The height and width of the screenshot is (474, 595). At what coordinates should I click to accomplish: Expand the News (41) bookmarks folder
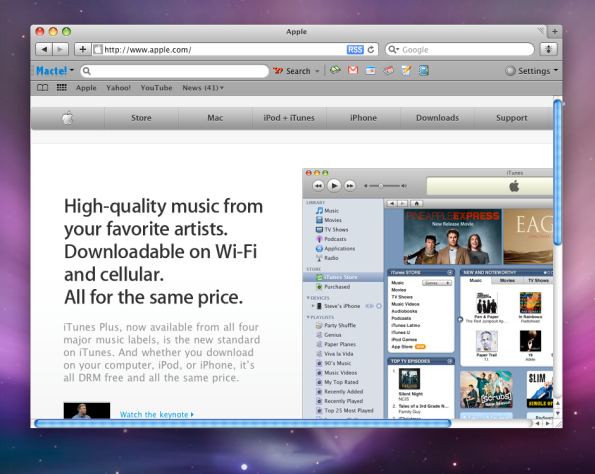click(203, 88)
